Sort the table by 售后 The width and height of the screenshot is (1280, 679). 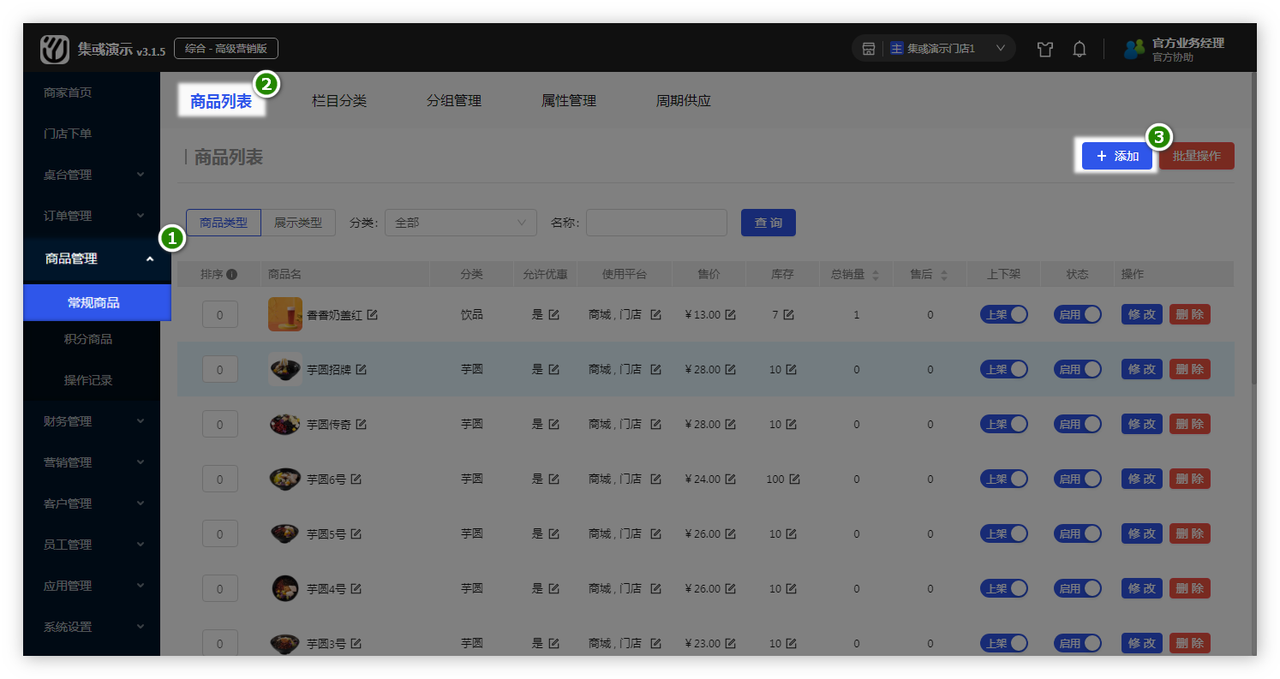(x=944, y=275)
